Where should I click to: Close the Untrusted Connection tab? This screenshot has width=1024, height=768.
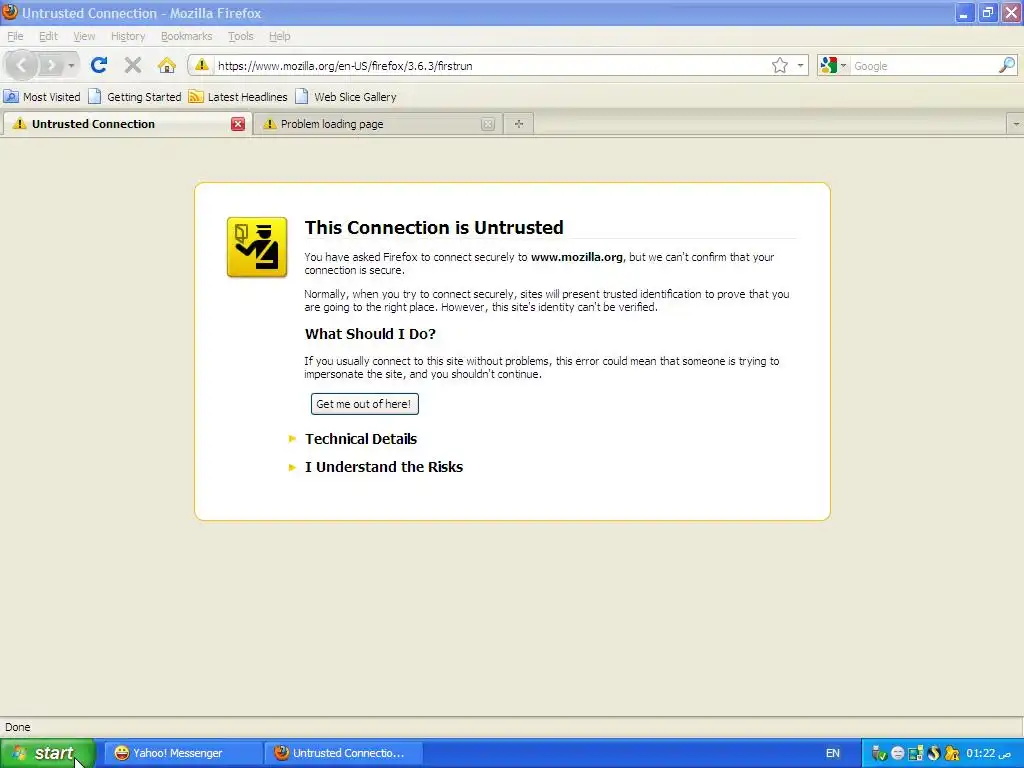(238, 124)
